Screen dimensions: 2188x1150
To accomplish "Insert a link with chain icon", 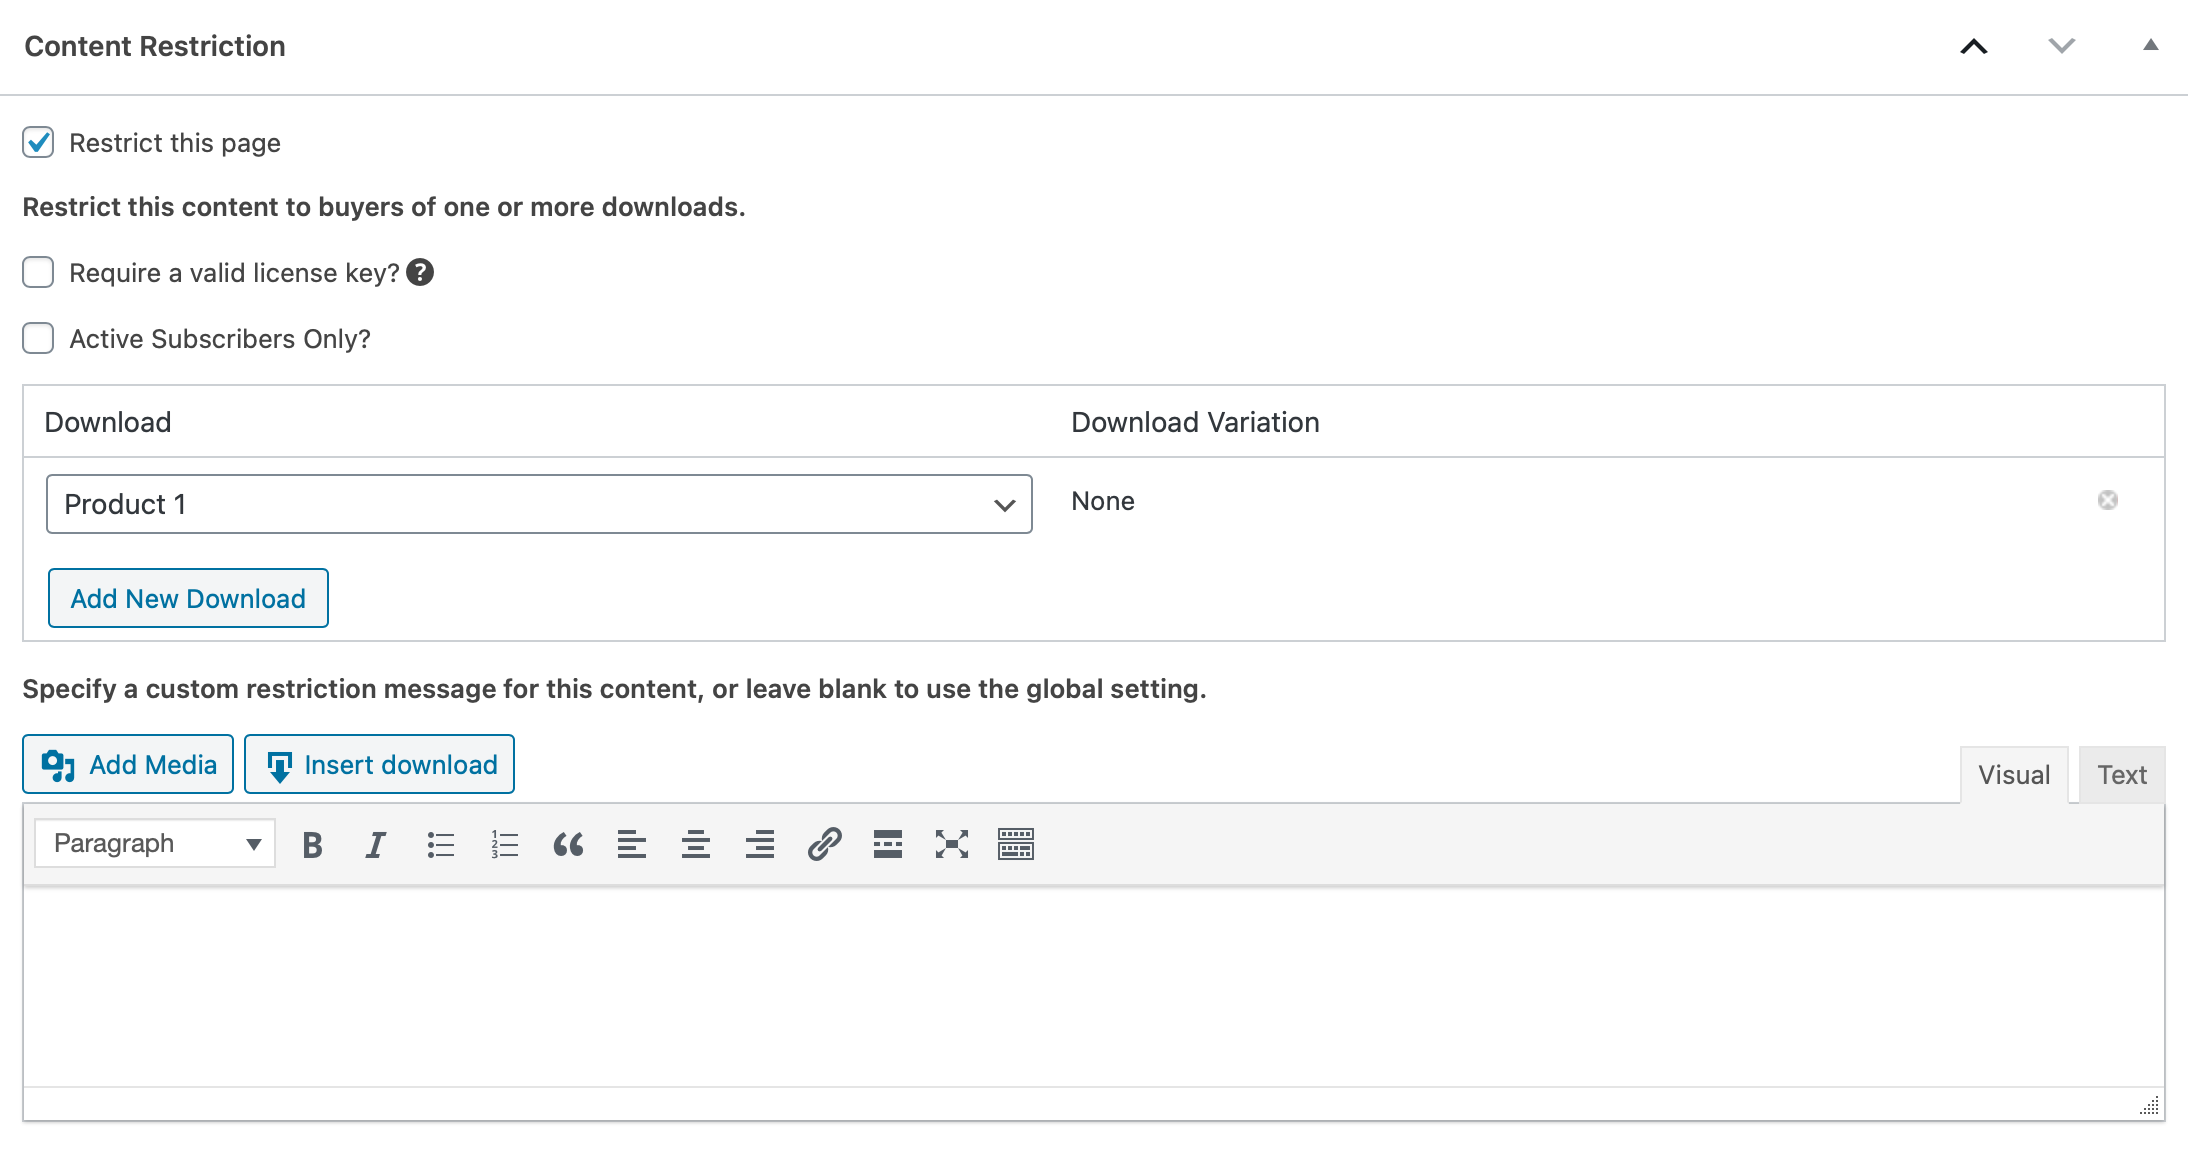I will pyautogui.click(x=824, y=845).
